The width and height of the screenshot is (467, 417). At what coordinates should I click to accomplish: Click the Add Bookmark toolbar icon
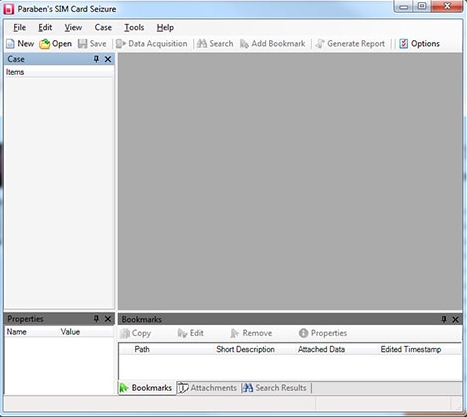coord(244,44)
